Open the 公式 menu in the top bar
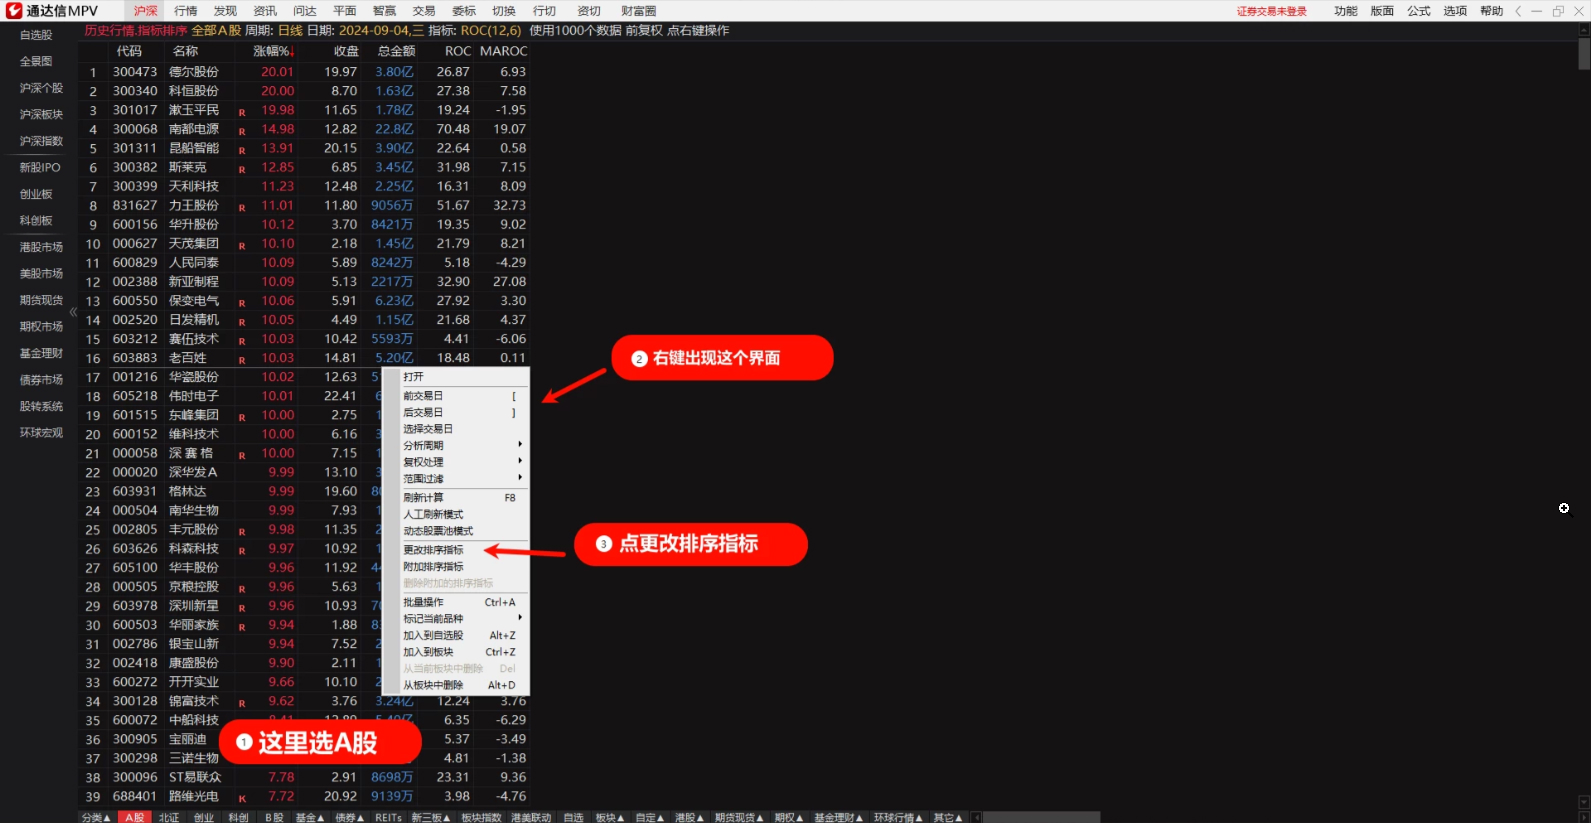1591x823 pixels. point(1418,11)
